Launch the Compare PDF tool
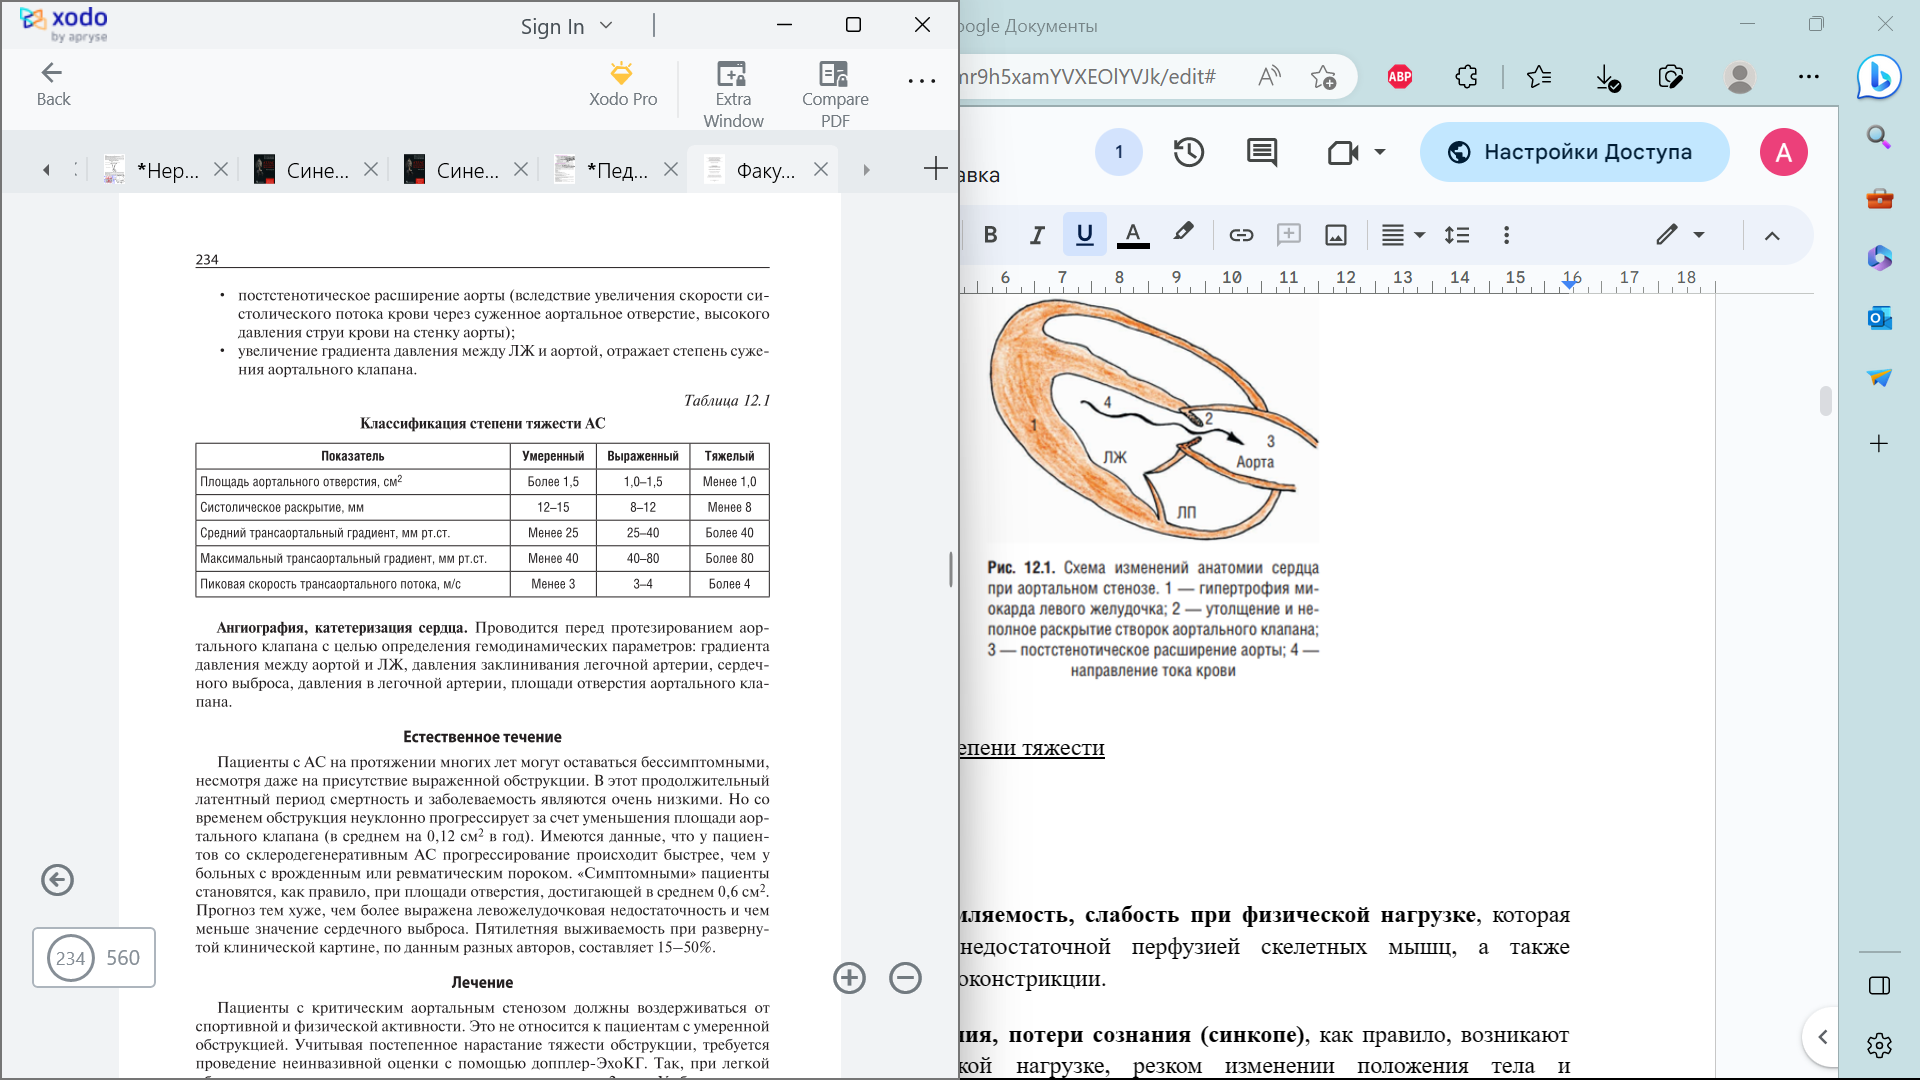The image size is (1920, 1080). click(x=835, y=95)
